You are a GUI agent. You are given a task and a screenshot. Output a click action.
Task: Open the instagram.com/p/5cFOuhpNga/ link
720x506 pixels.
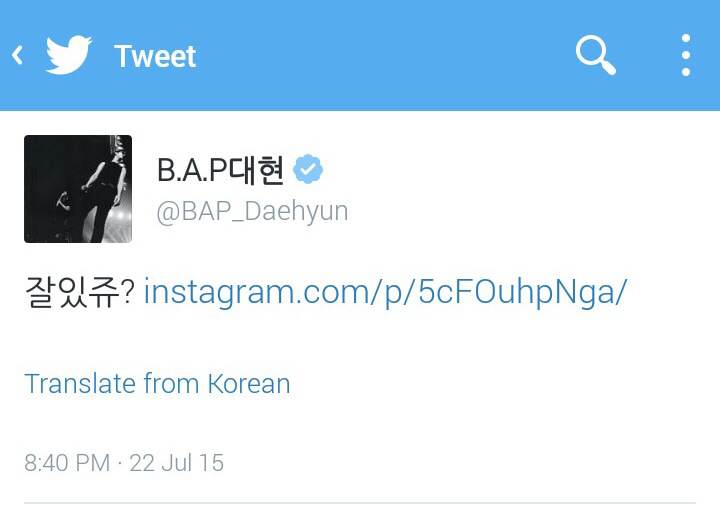click(385, 292)
